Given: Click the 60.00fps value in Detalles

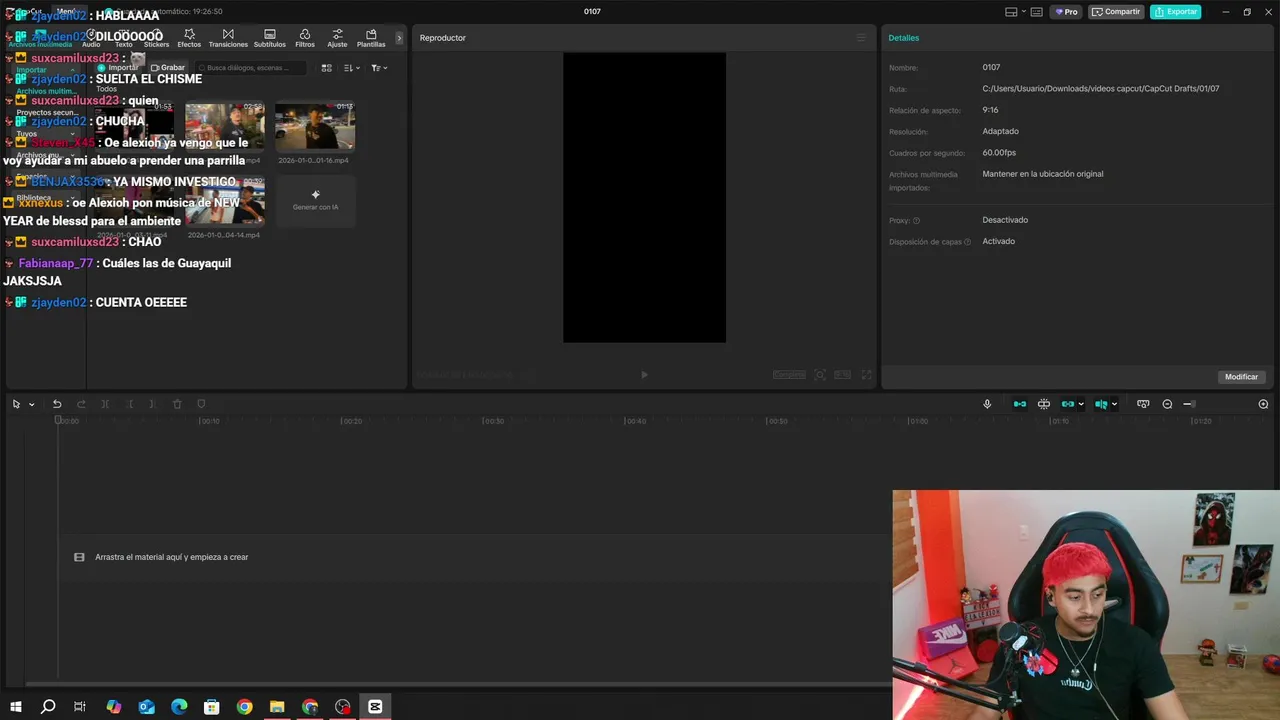Looking at the screenshot, I should (x=999, y=153).
